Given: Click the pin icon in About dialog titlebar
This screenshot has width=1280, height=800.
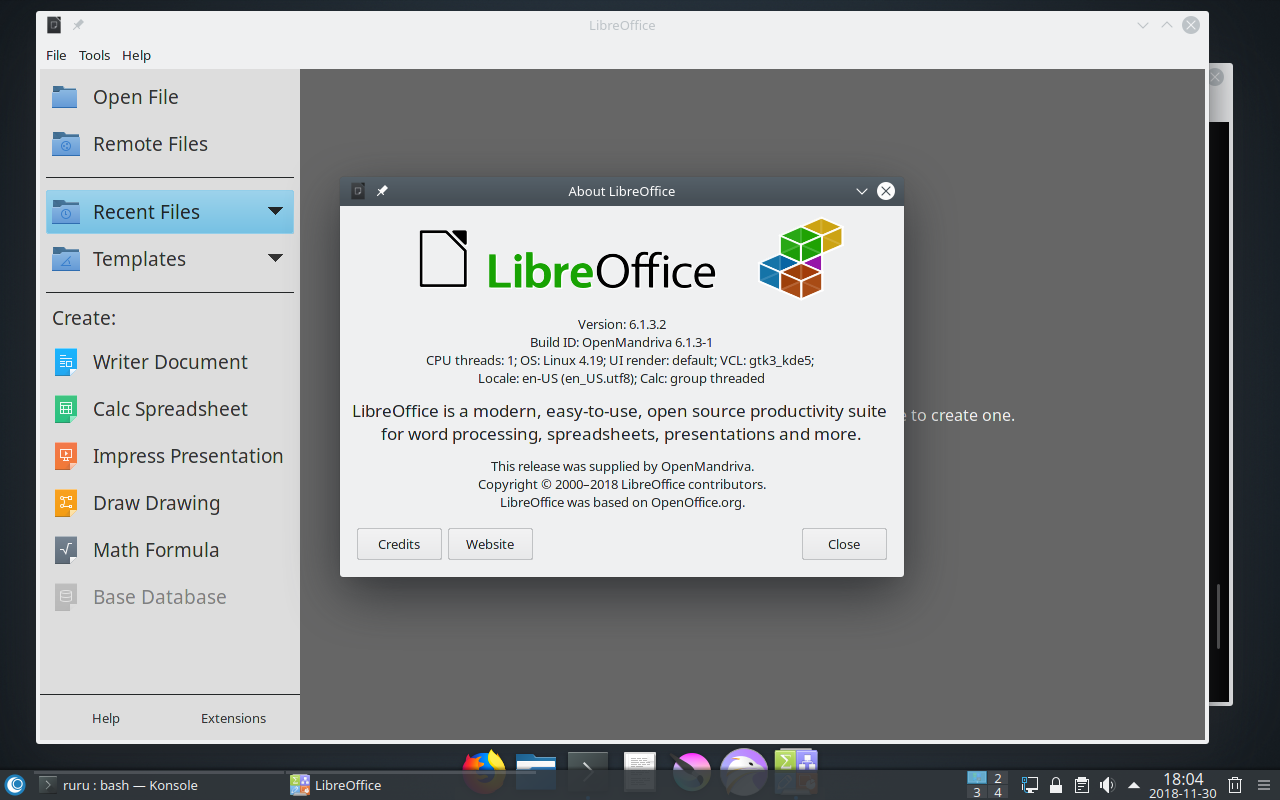Looking at the screenshot, I should point(382,191).
